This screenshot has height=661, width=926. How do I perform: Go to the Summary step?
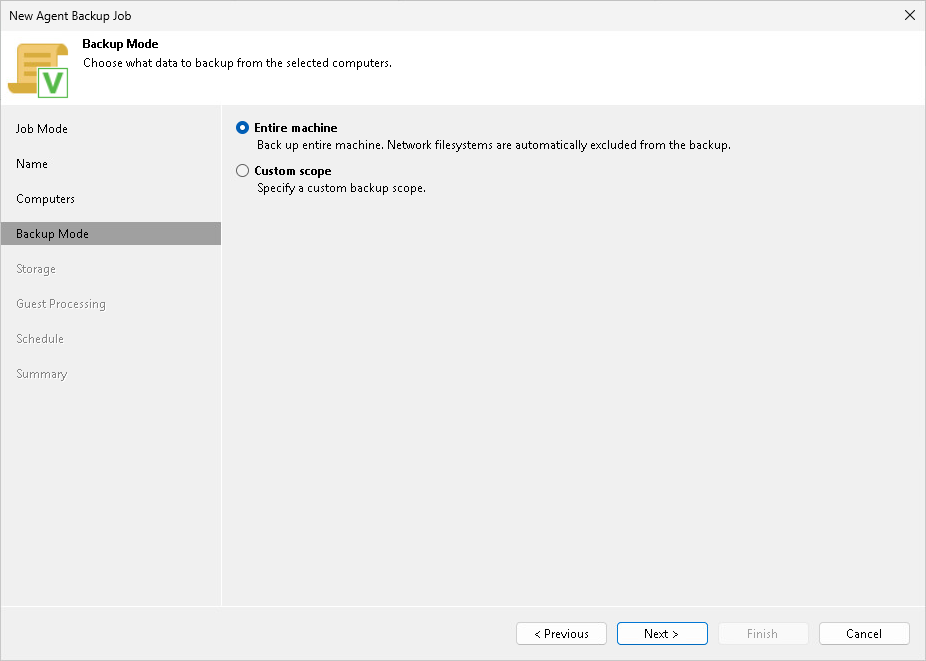(42, 374)
